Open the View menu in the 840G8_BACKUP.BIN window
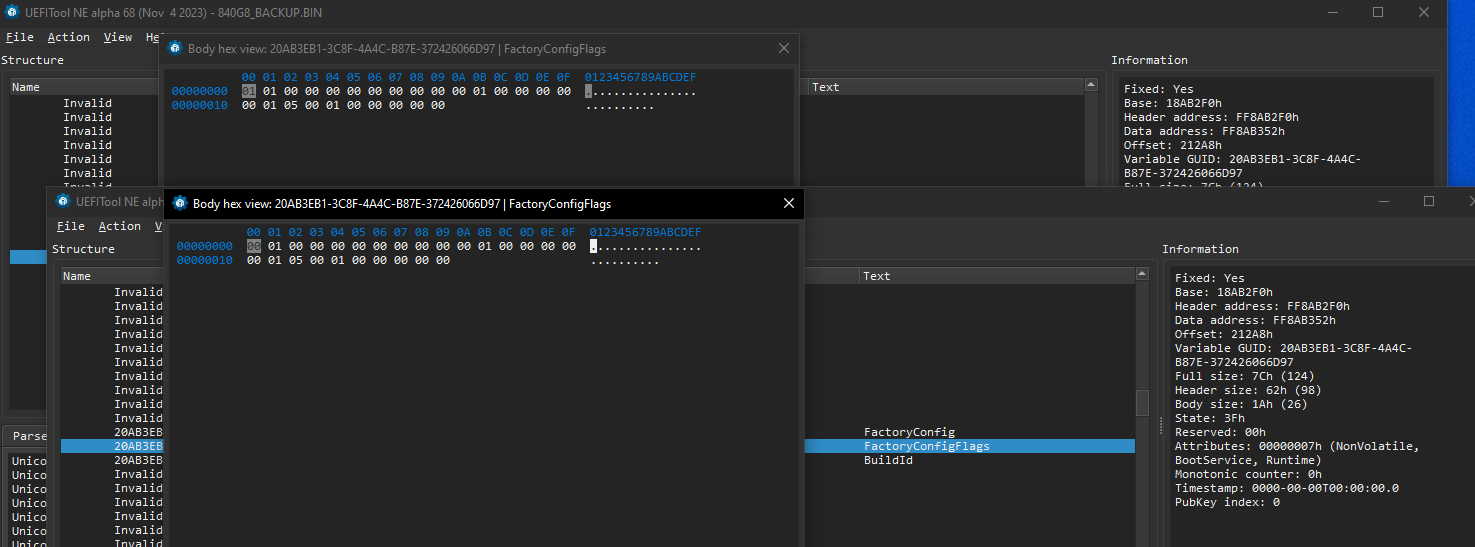 [117, 37]
